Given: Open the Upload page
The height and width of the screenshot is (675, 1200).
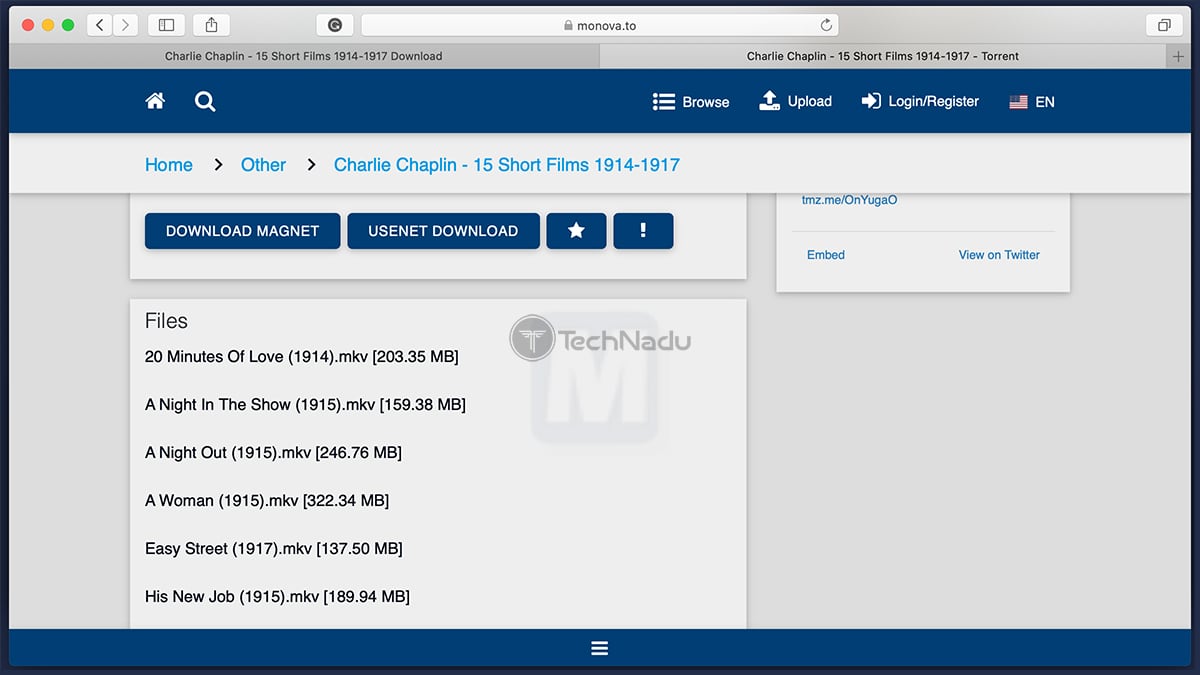Looking at the screenshot, I should tap(796, 101).
